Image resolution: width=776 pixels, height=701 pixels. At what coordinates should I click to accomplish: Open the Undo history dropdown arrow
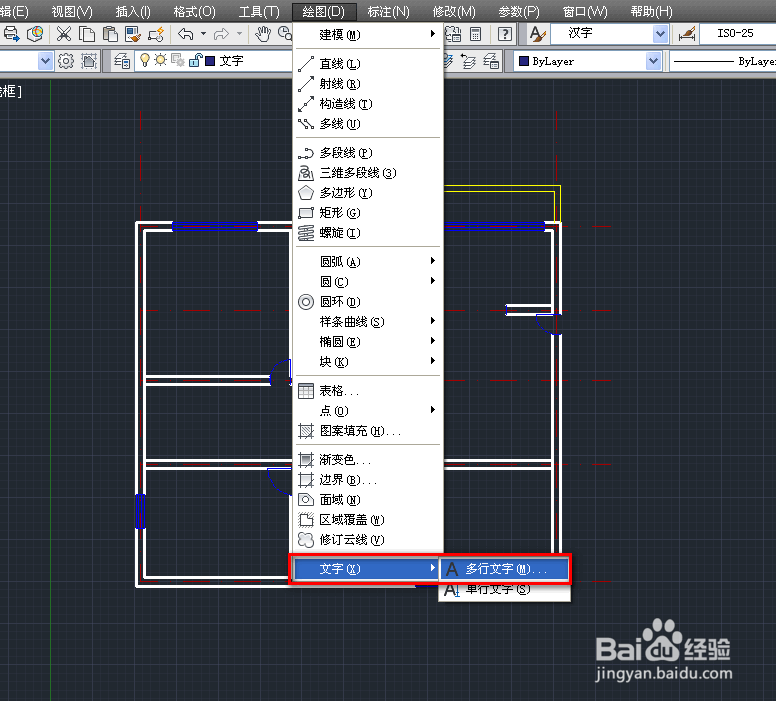pos(203,34)
